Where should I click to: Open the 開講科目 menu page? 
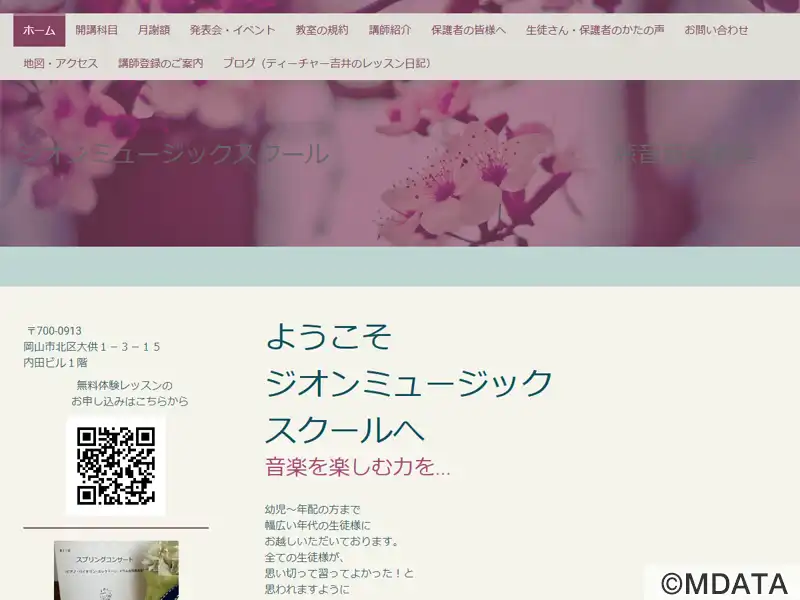tap(96, 30)
